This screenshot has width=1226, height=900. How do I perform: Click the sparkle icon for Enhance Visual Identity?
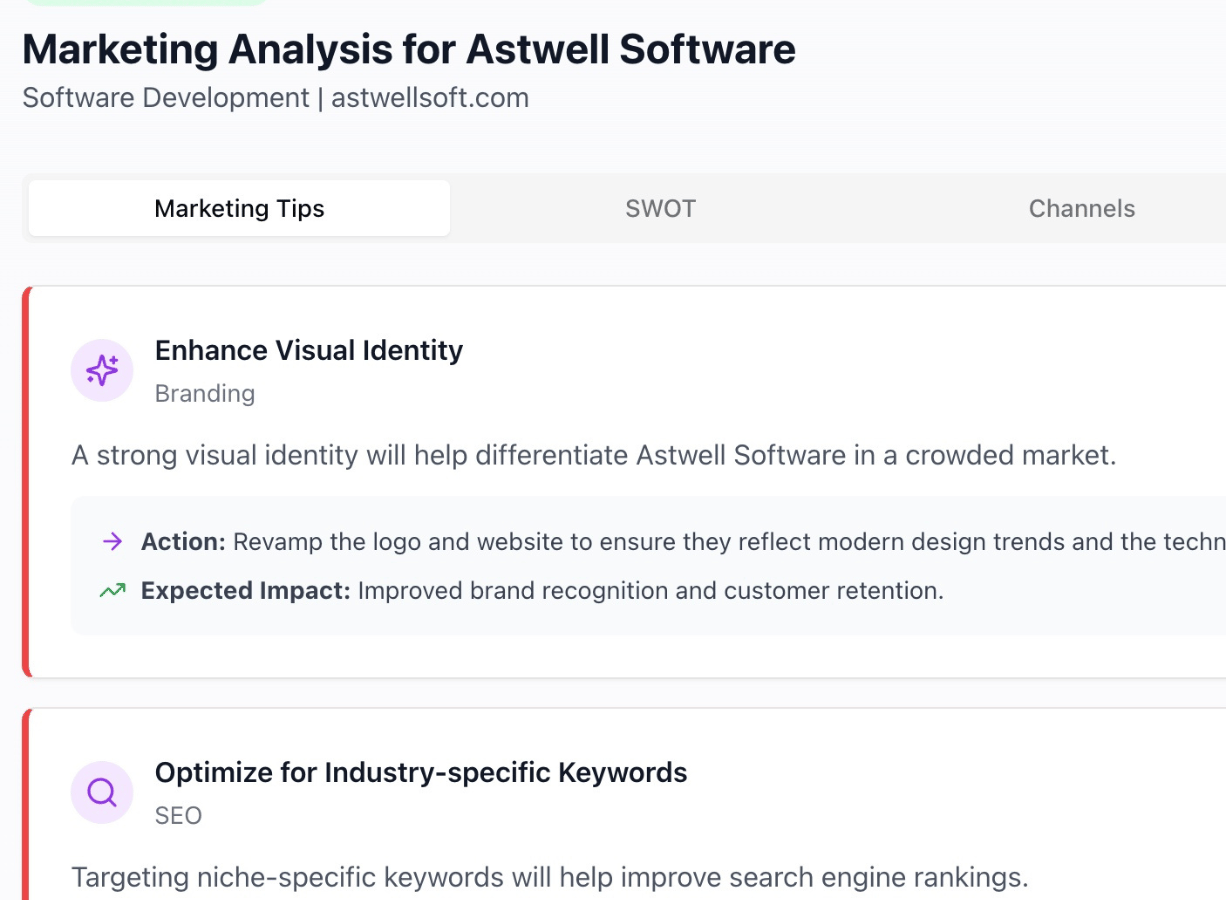coord(102,371)
